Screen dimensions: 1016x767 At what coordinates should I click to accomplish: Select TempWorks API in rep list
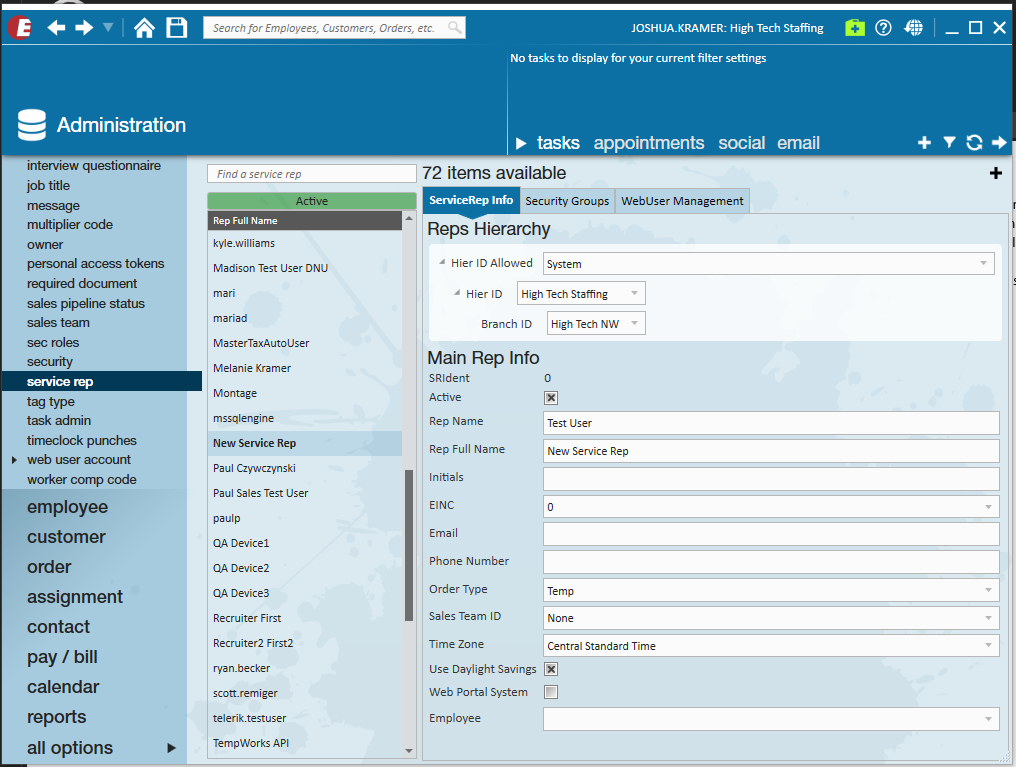click(305, 743)
